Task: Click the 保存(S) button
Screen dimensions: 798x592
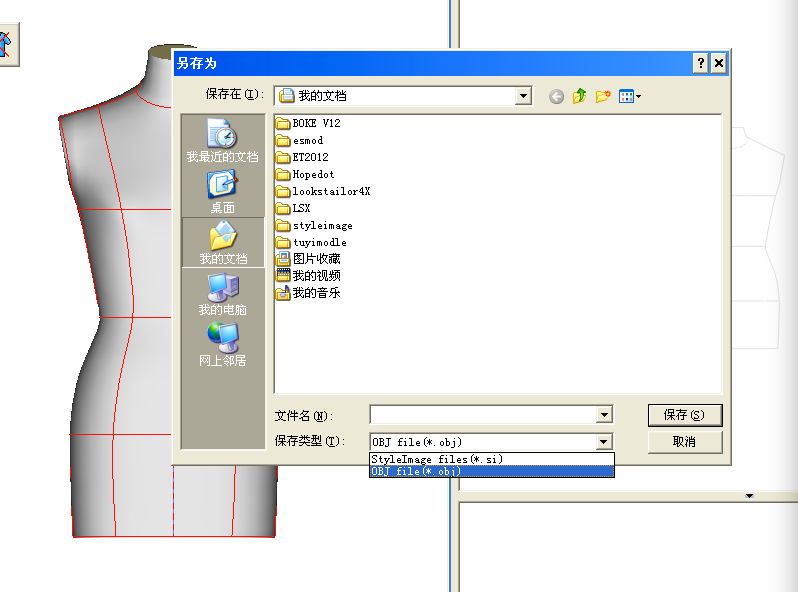Action: pyautogui.click(x=685, y=415)
